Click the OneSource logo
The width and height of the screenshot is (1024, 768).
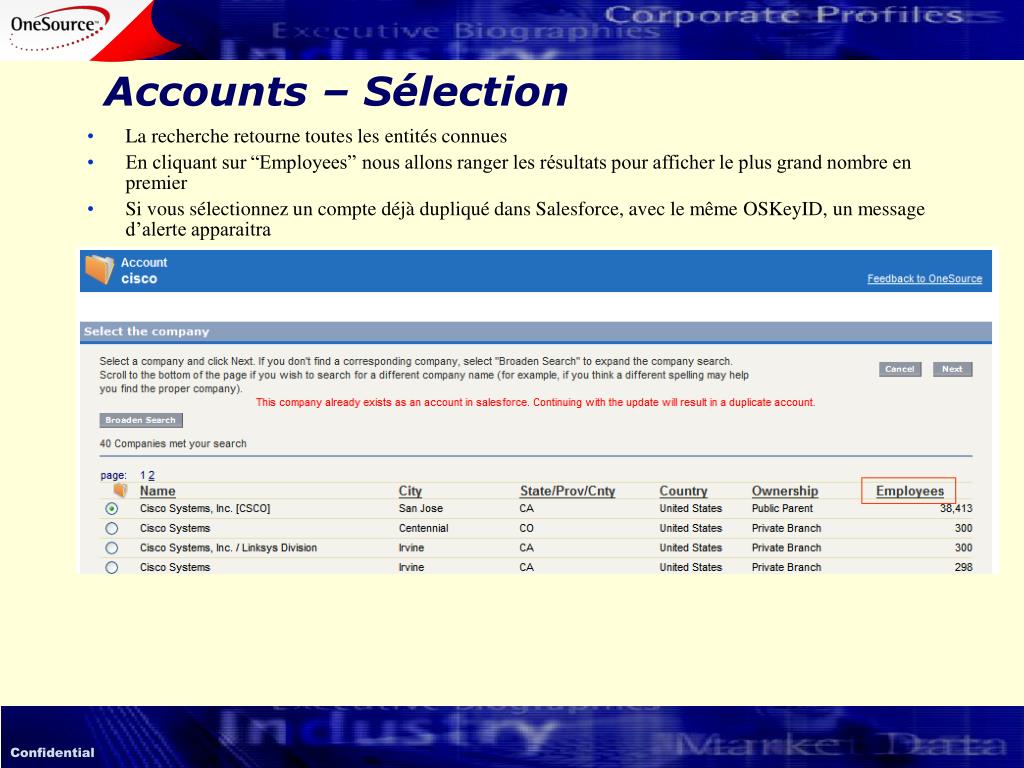57,28
